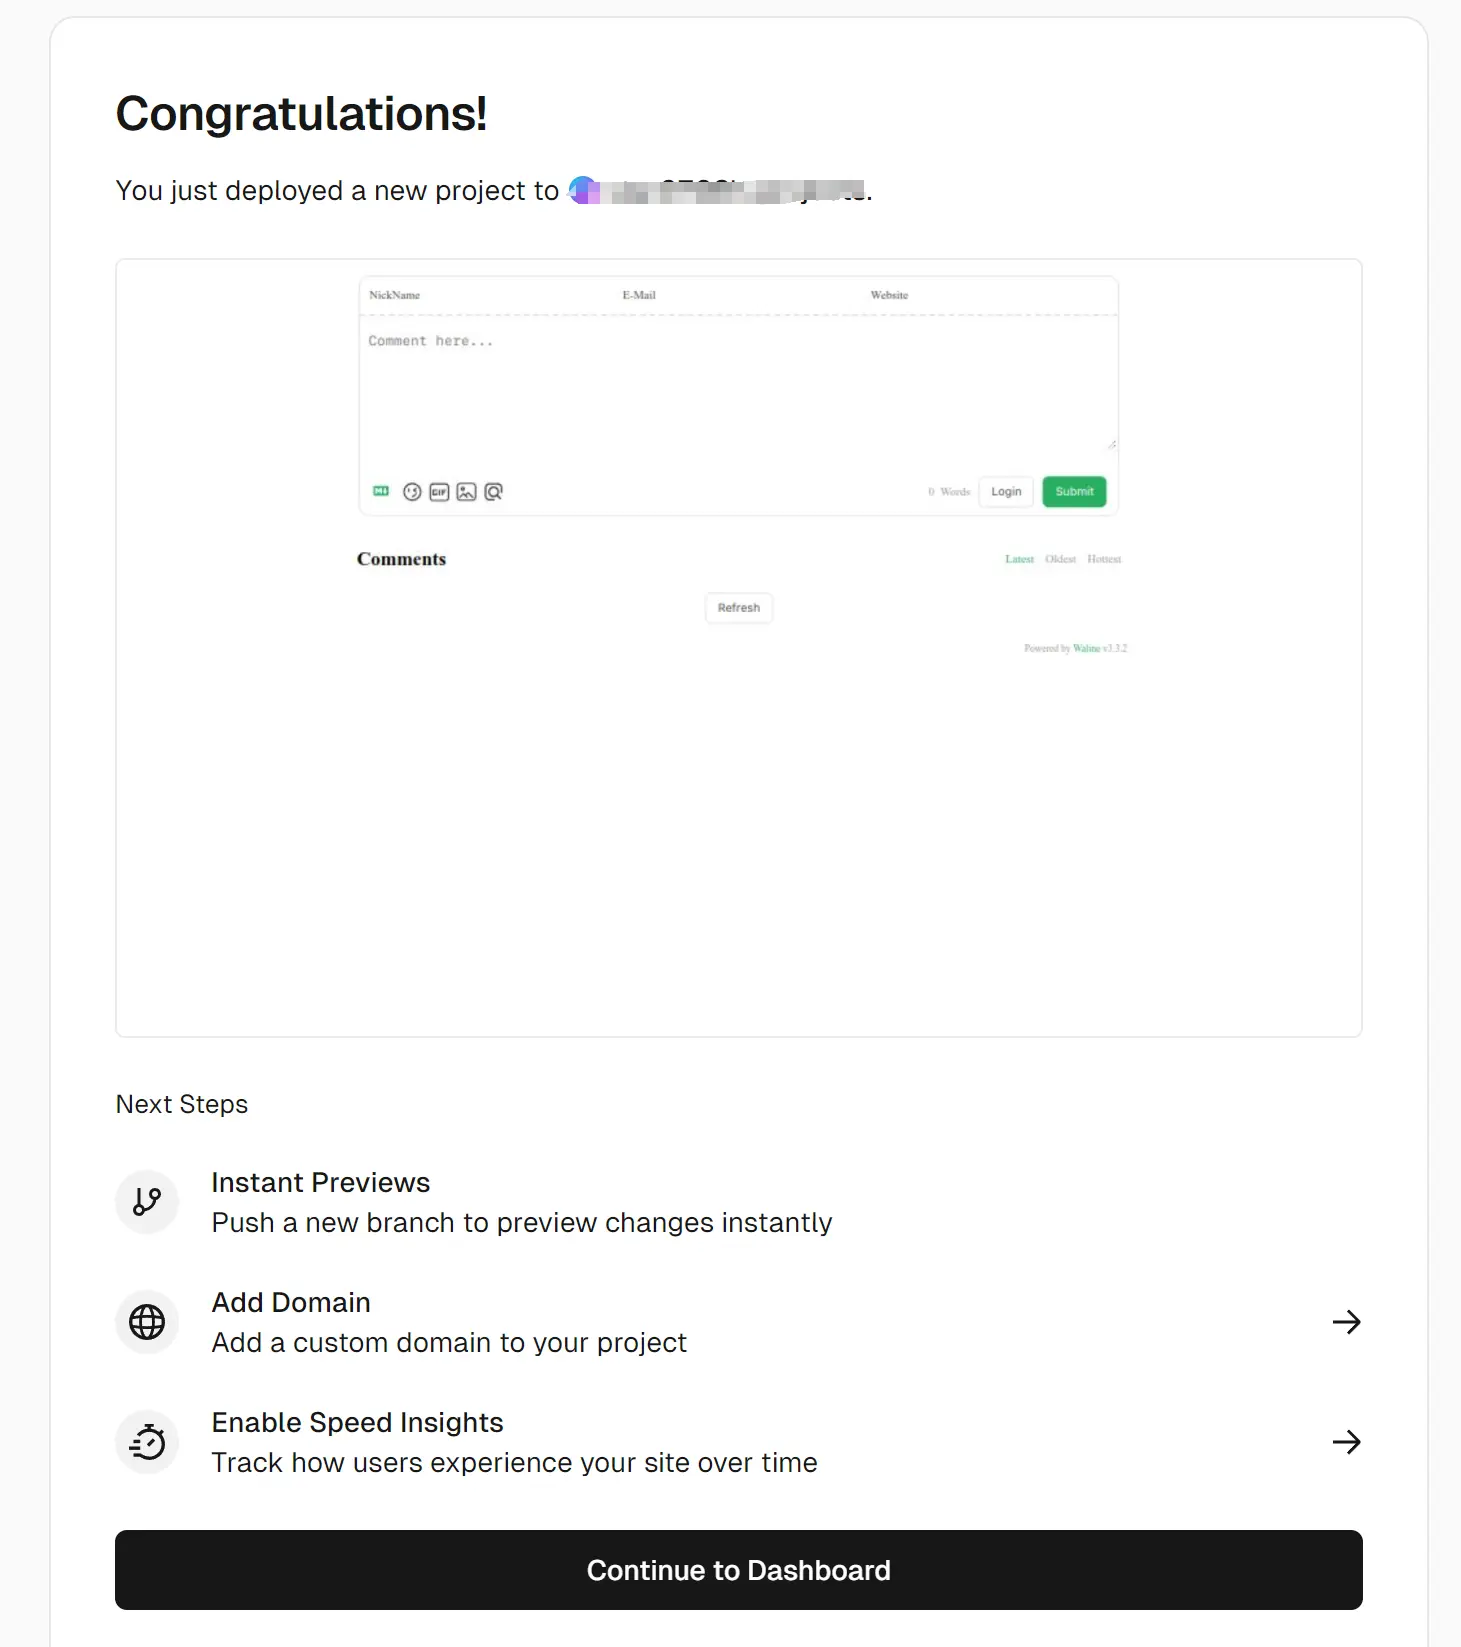Viewport: 1461px width, 1647px height.
Task: Click the Login button
Action: [1006, 492]
